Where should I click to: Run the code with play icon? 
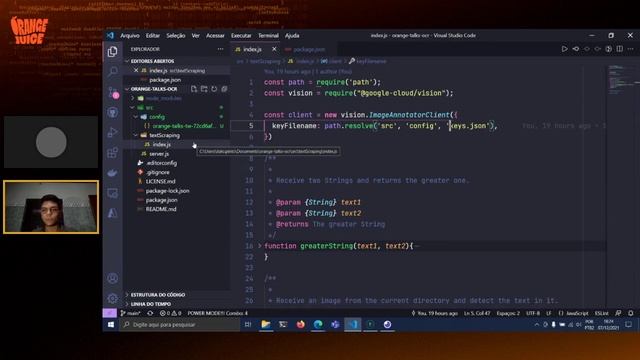564,49
